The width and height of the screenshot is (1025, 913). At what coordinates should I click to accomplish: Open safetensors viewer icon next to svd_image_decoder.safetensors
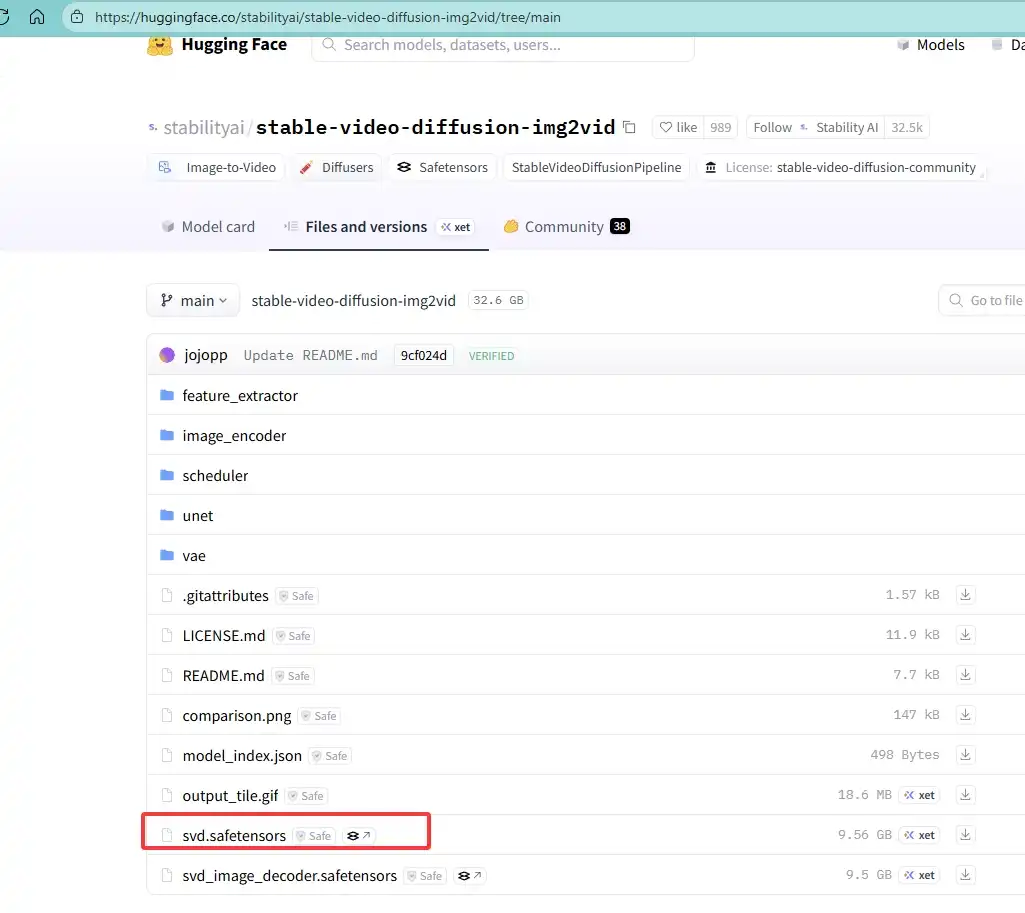(469, 875)
